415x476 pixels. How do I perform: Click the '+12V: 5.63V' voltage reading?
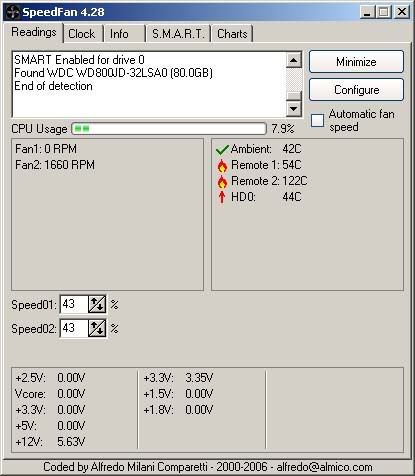point(50,442)
